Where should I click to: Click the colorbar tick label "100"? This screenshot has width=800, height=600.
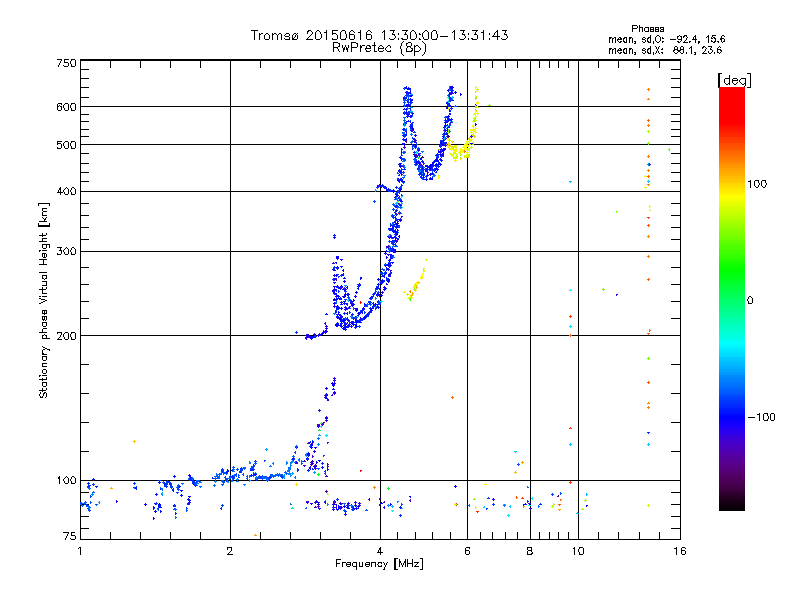[x=757, y=184]
